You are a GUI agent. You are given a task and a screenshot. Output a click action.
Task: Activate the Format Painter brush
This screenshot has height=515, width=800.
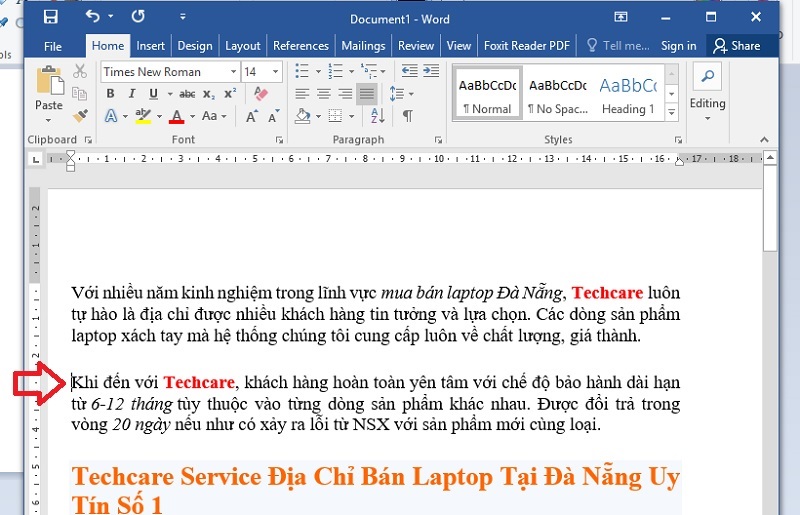click(80, 116)
